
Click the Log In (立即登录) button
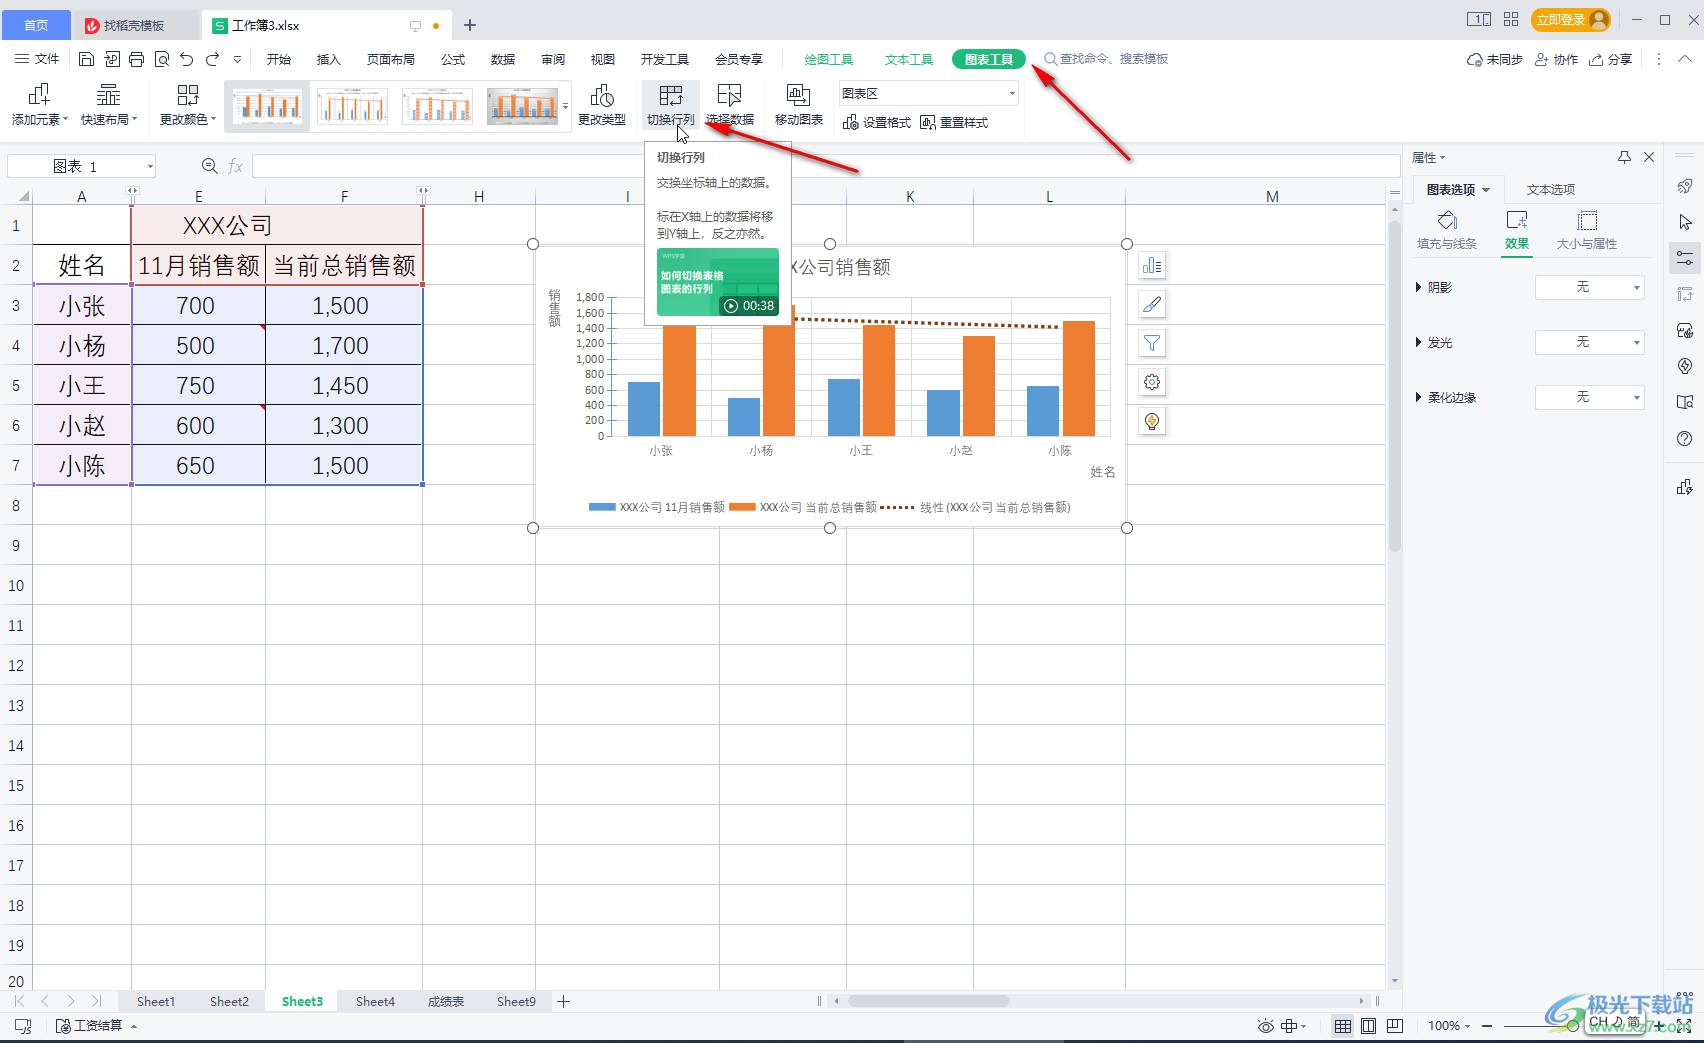pyautogui.click(x=1571, y=19)
